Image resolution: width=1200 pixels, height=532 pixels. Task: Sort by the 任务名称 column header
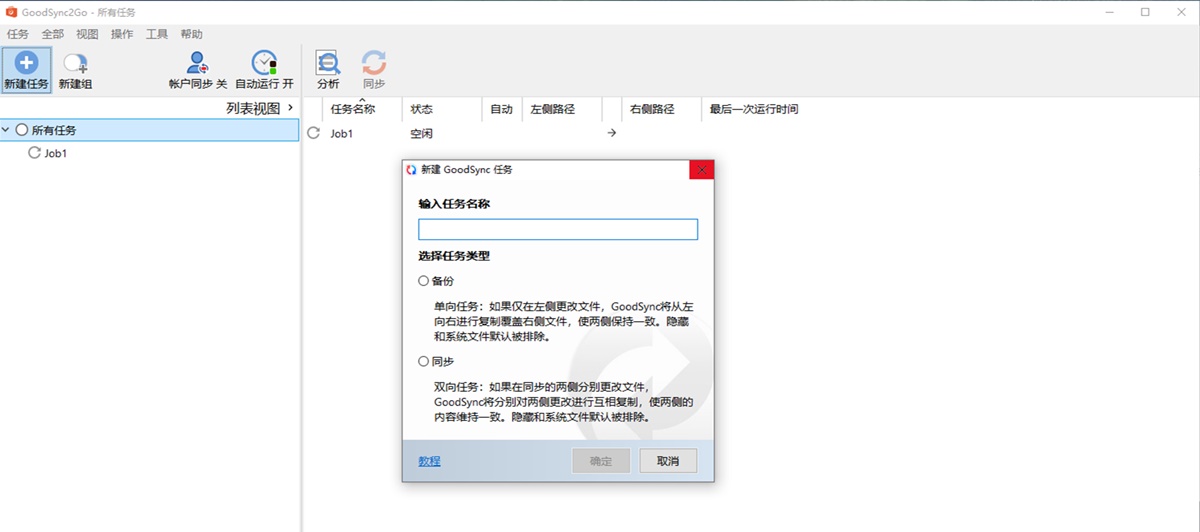point(352,109)
